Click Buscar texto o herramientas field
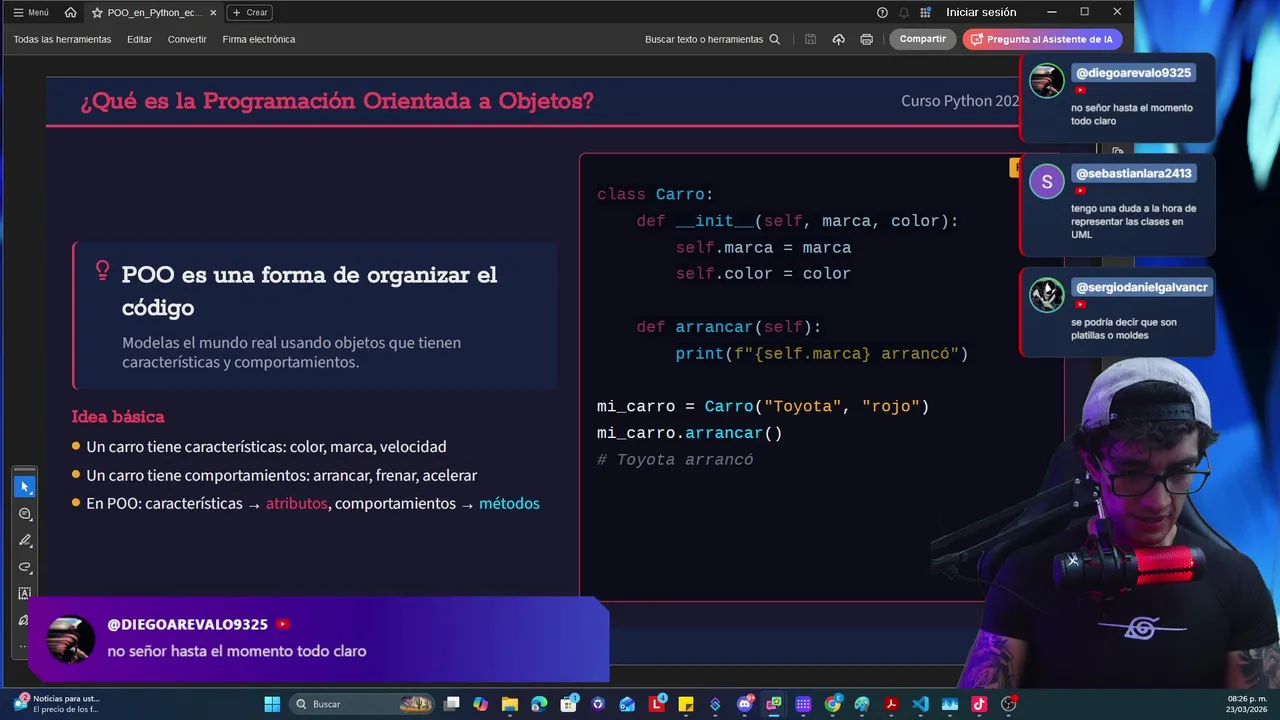The image size is (1280, 720). 712,39
